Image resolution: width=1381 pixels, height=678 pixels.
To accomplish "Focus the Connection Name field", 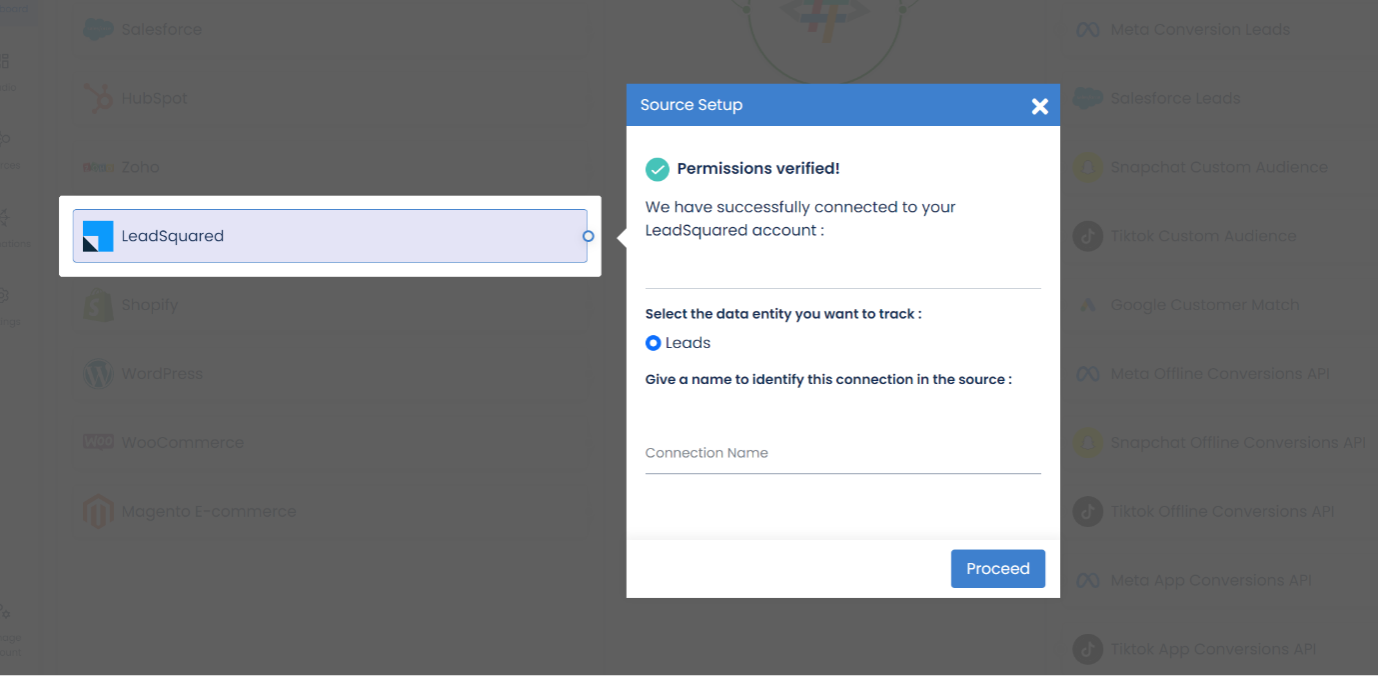I will (843, 453).
